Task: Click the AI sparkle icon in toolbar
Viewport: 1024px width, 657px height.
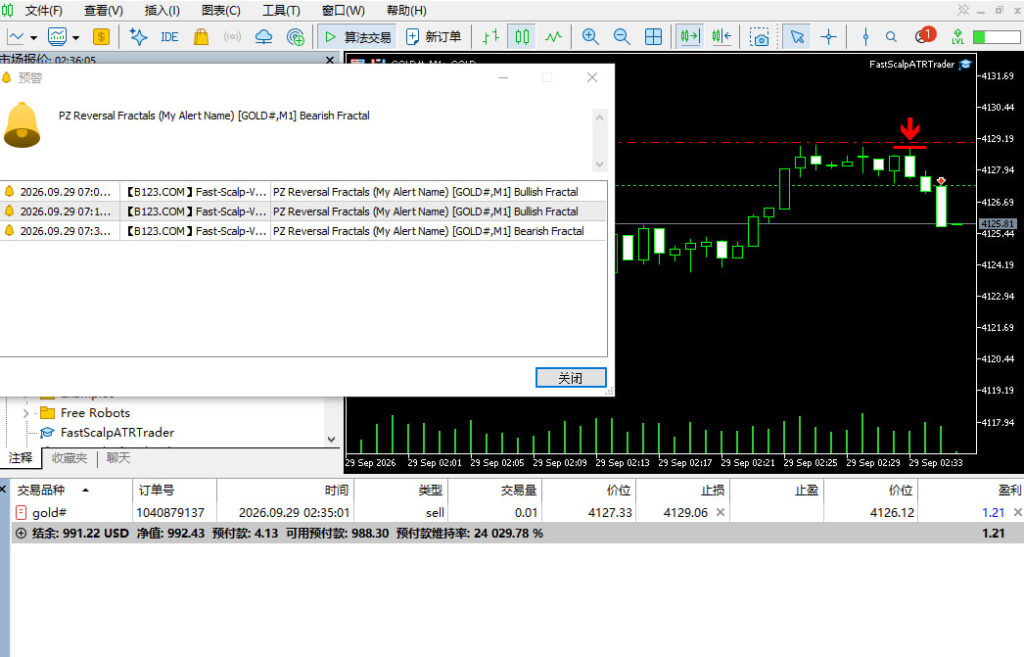Action: pos(138,37)
